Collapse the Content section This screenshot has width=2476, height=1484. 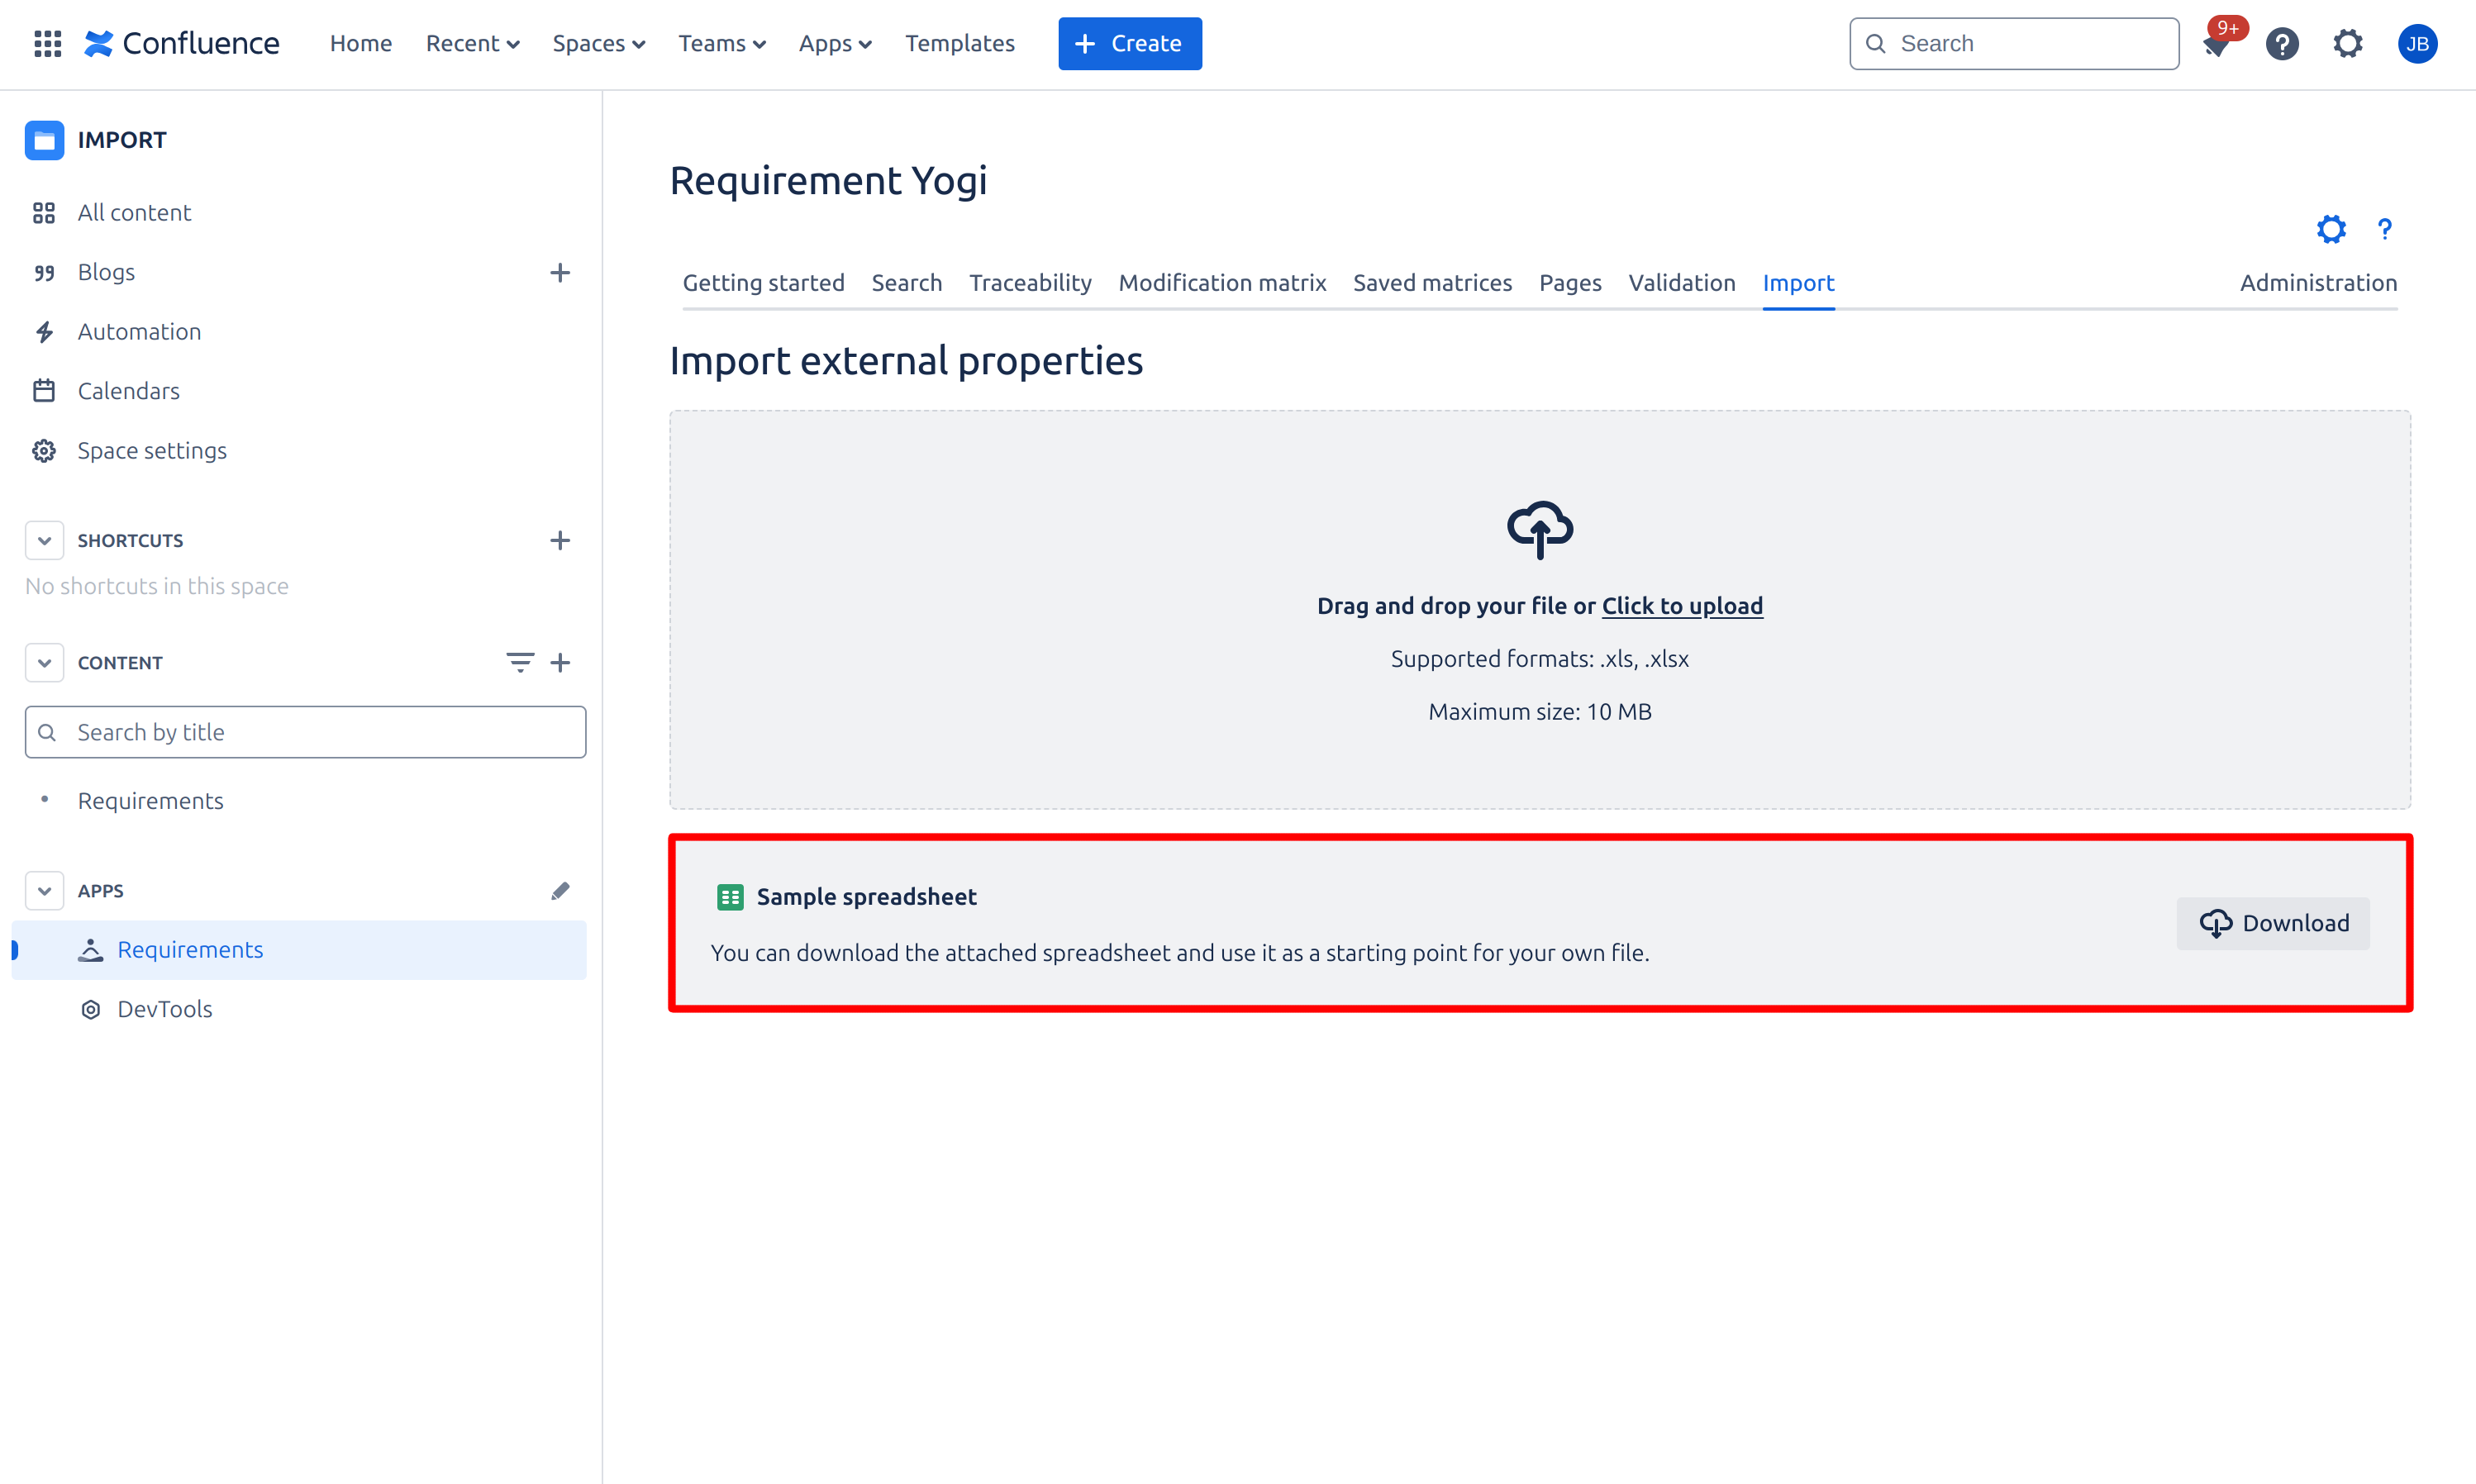44,662
